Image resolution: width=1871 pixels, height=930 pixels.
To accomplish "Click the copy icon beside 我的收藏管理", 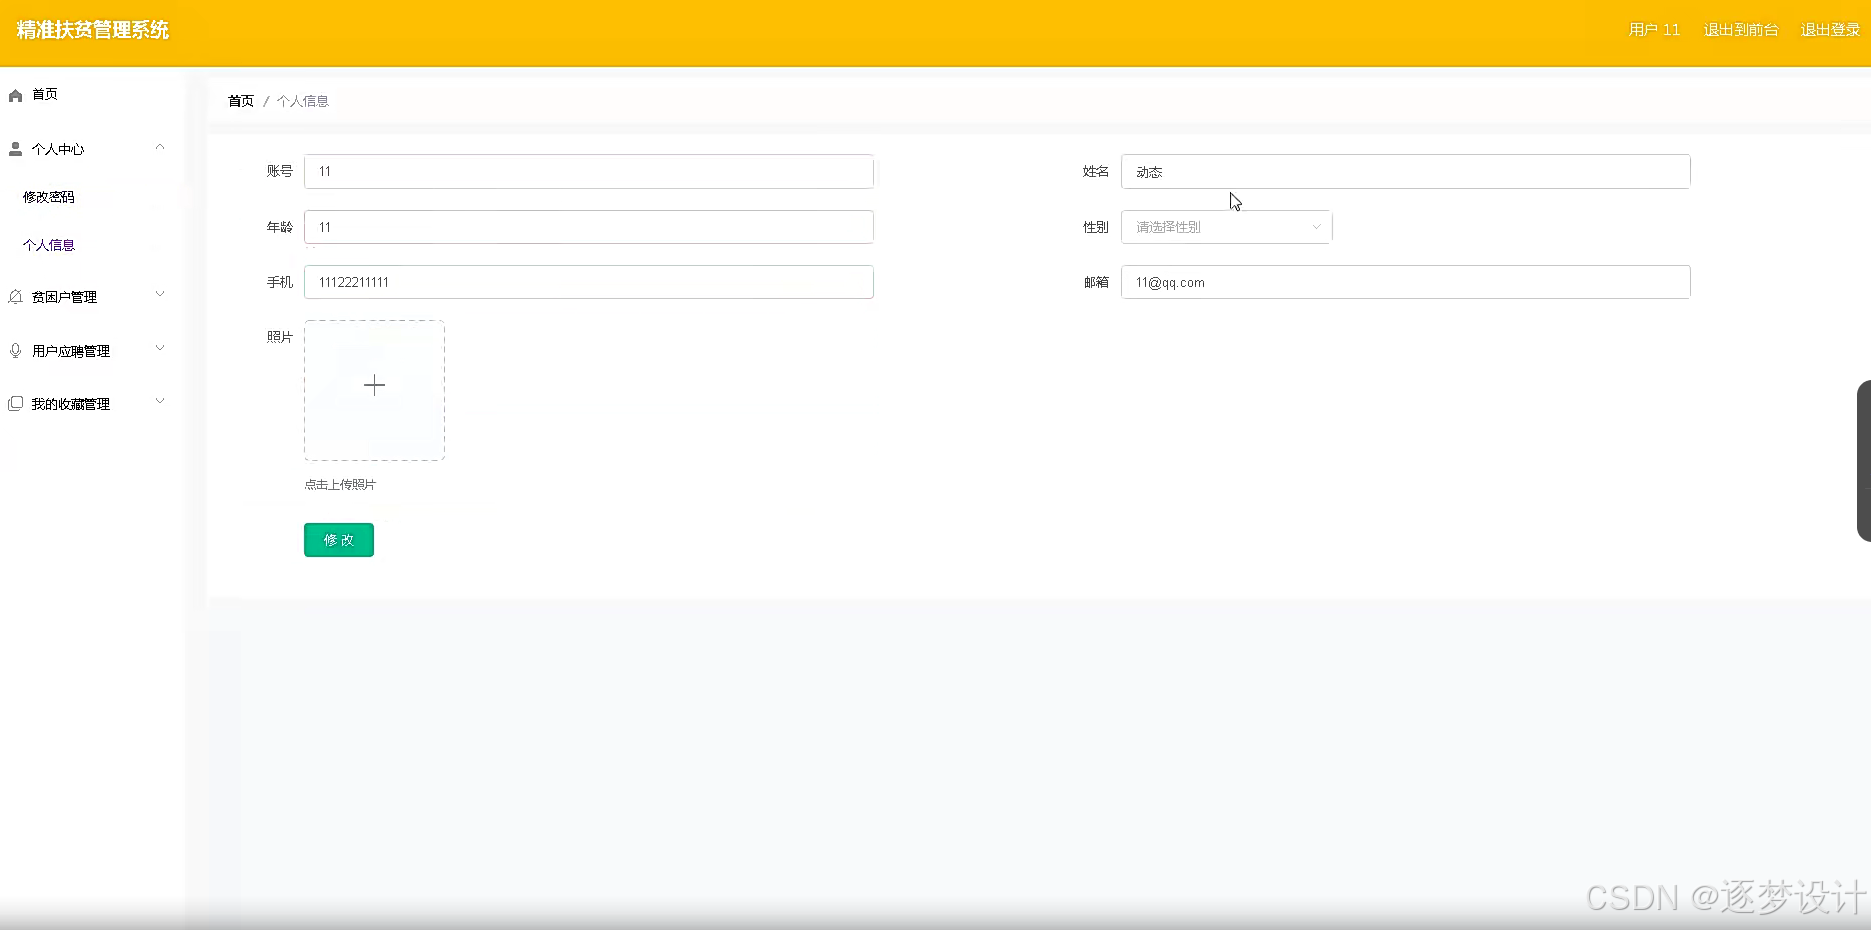I will tap(15, 404).
